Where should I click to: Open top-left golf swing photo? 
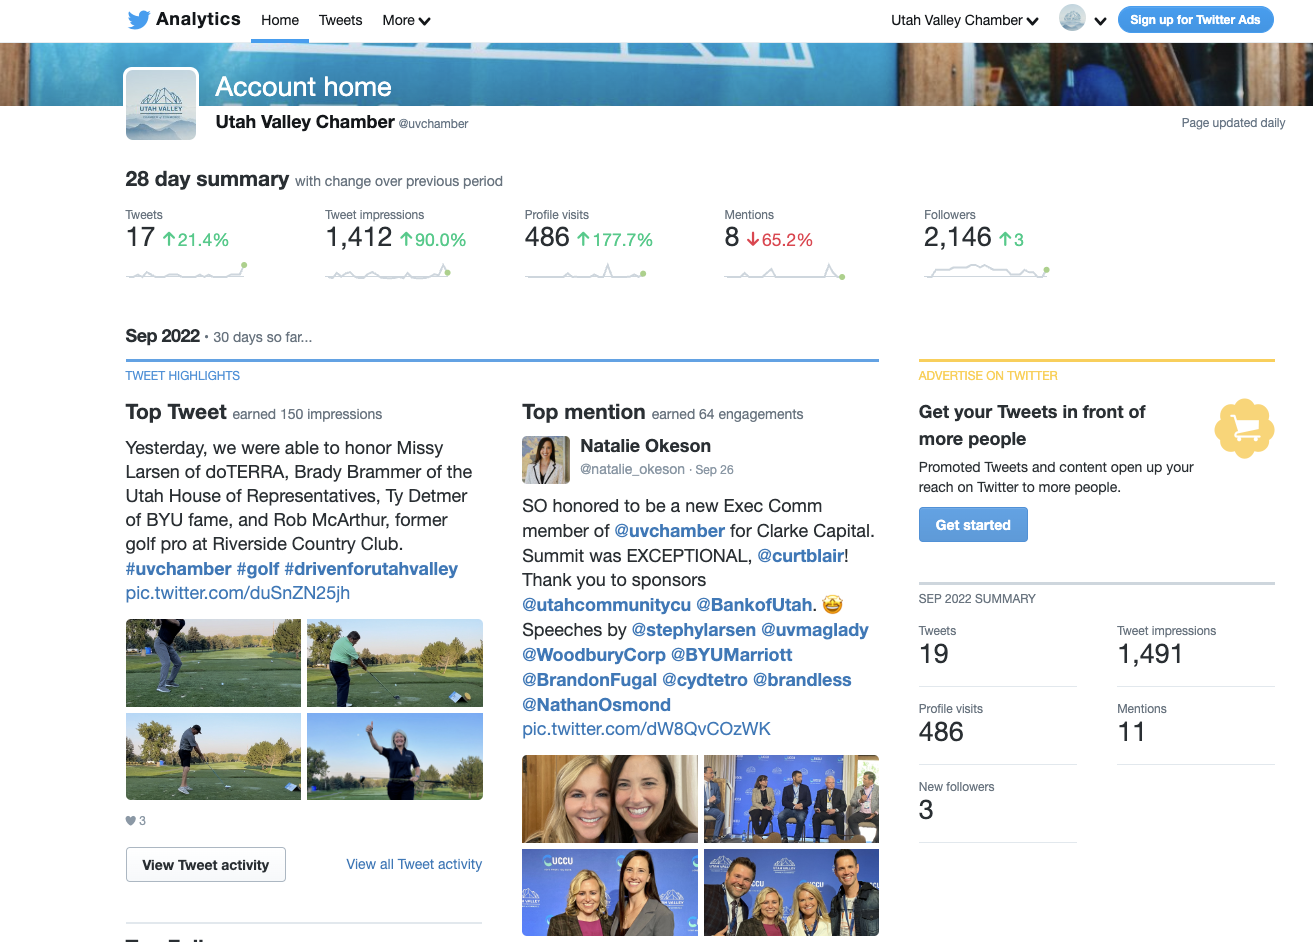click(213, 663)
